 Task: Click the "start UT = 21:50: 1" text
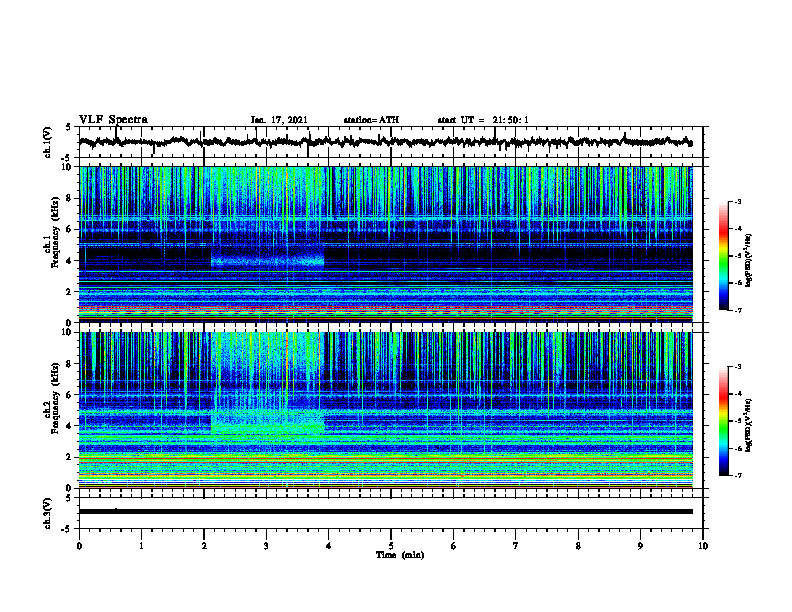pos(483,120)
